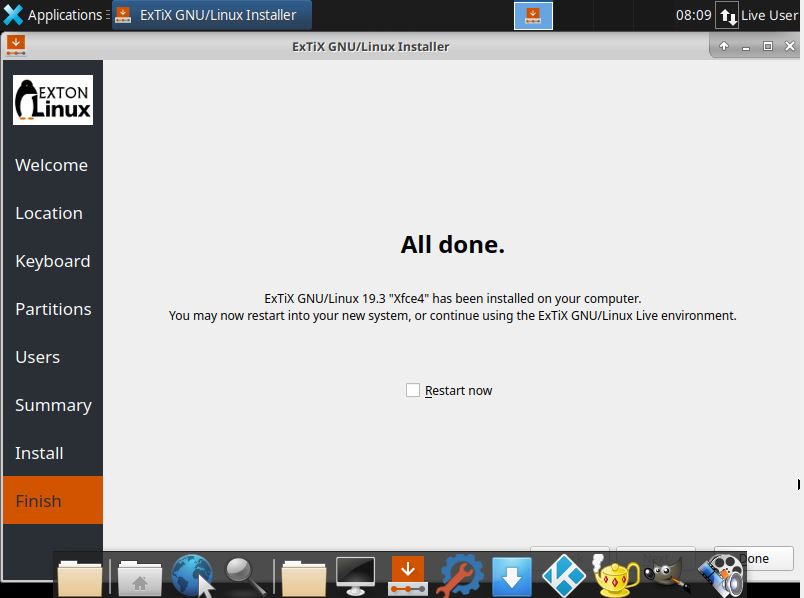Viewport: 804px width, 598px height.
Task: Open blue download arrow icon
Action: pos(512,577)
